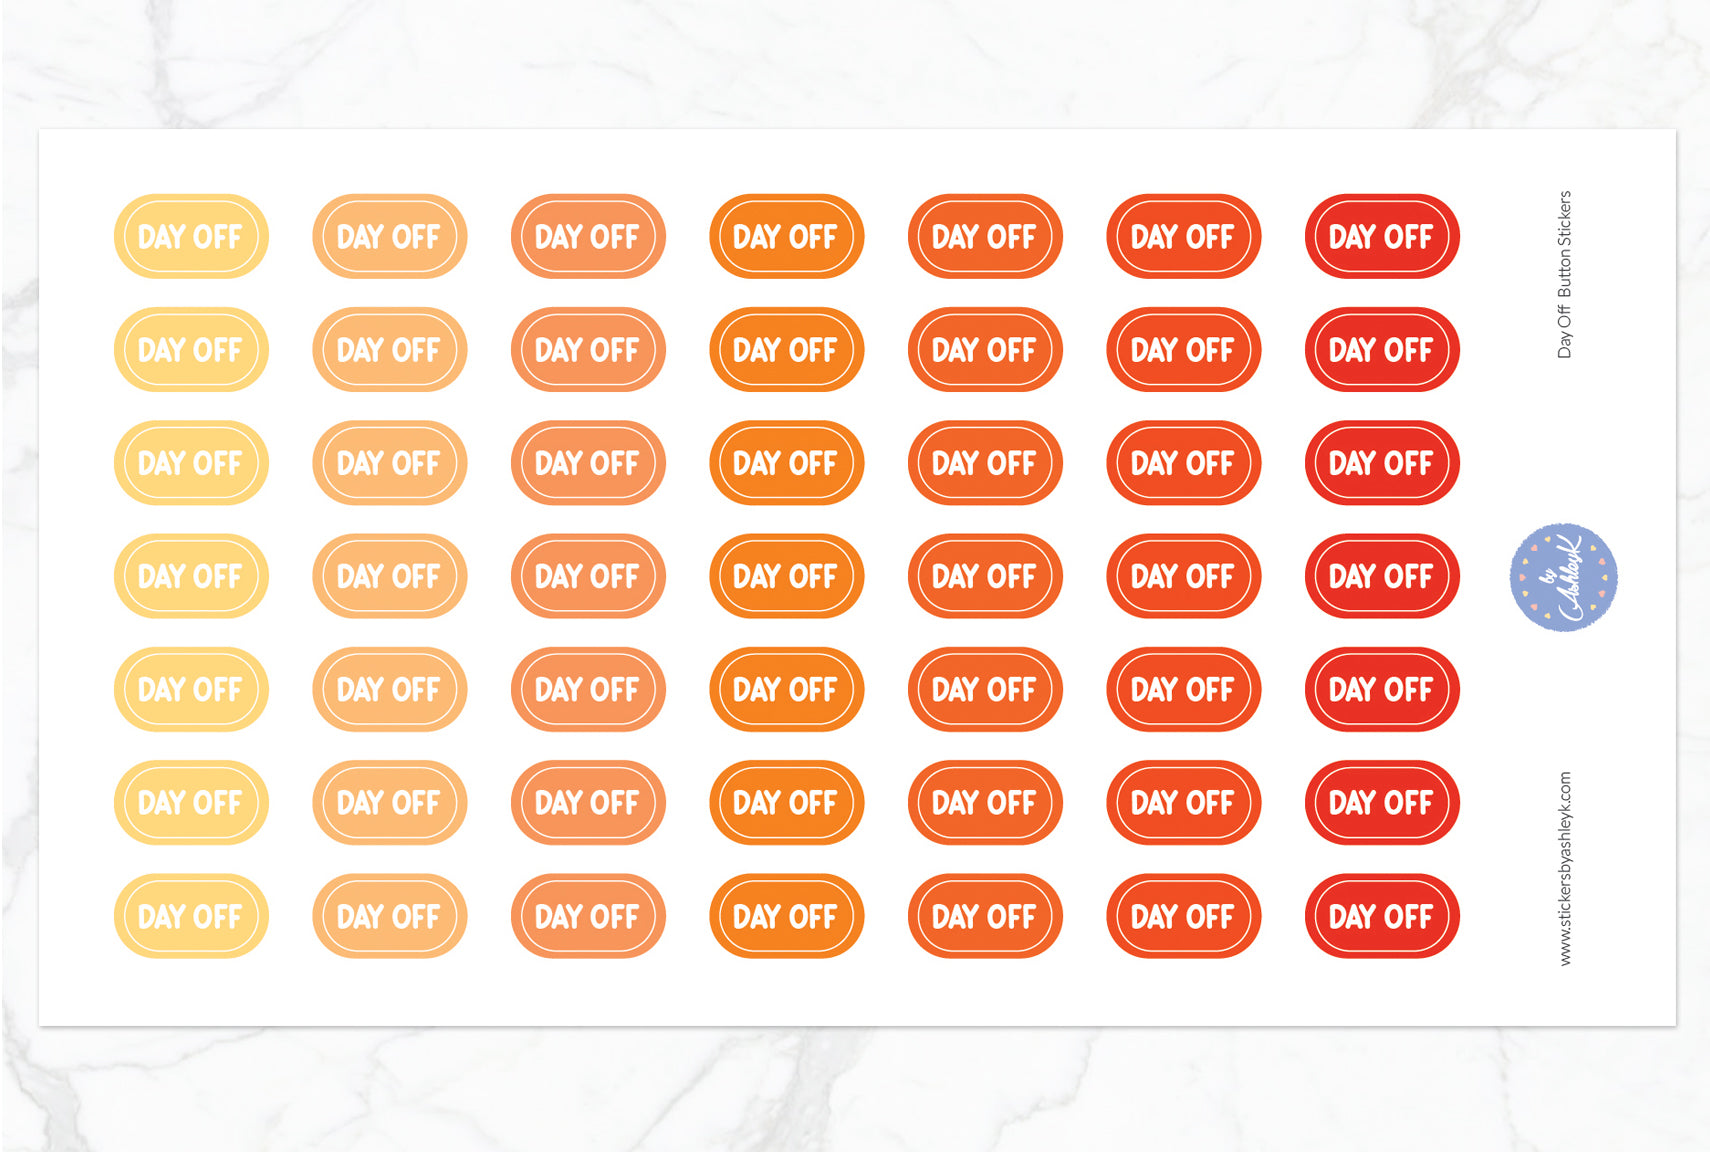Click the pale yellow DAY OFF sticker in bottom row
The height and width of the screenshot is (1152, 1710).
191,916
